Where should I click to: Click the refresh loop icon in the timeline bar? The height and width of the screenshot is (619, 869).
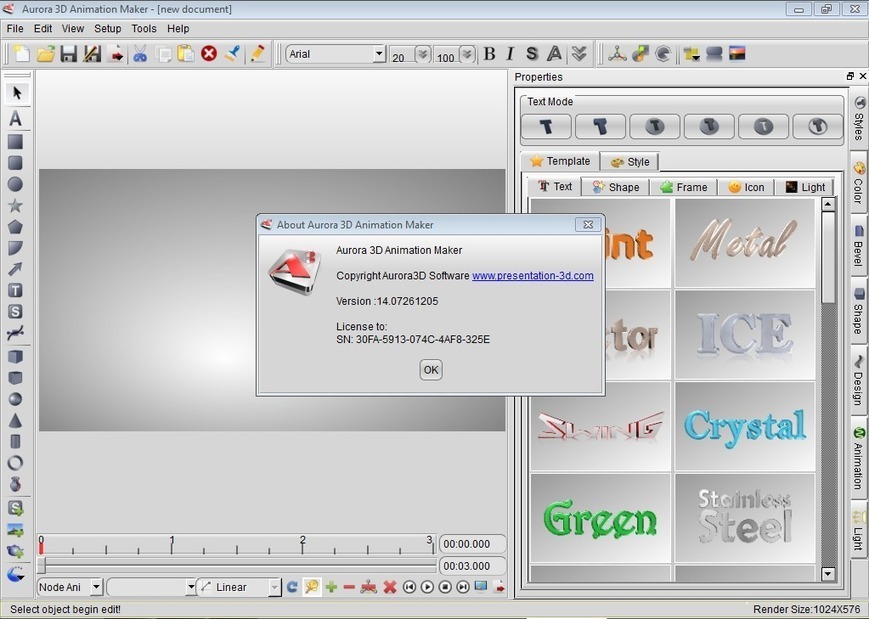(292, 587)
